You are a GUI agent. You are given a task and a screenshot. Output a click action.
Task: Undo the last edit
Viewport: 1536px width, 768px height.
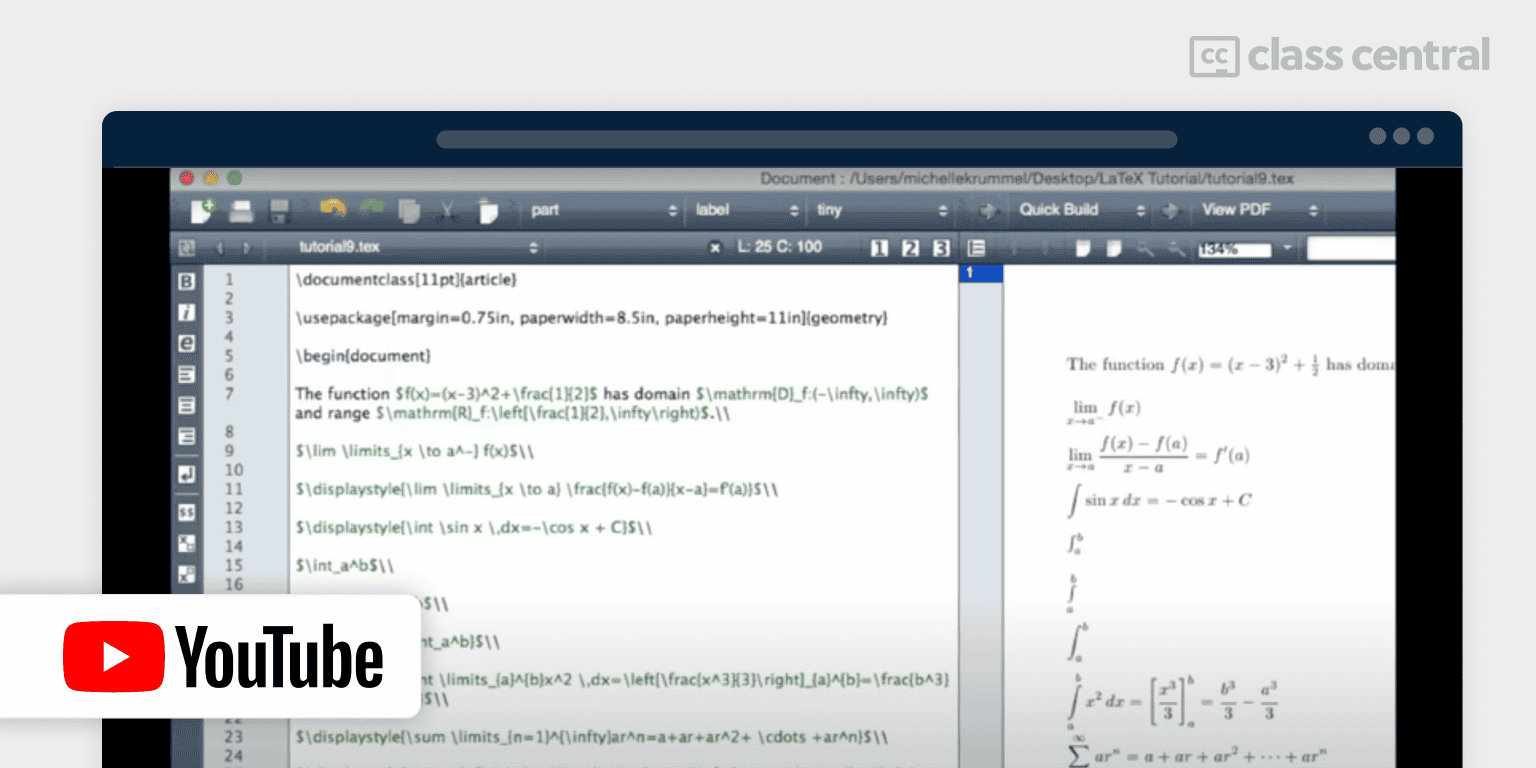[x=332, y=210]
